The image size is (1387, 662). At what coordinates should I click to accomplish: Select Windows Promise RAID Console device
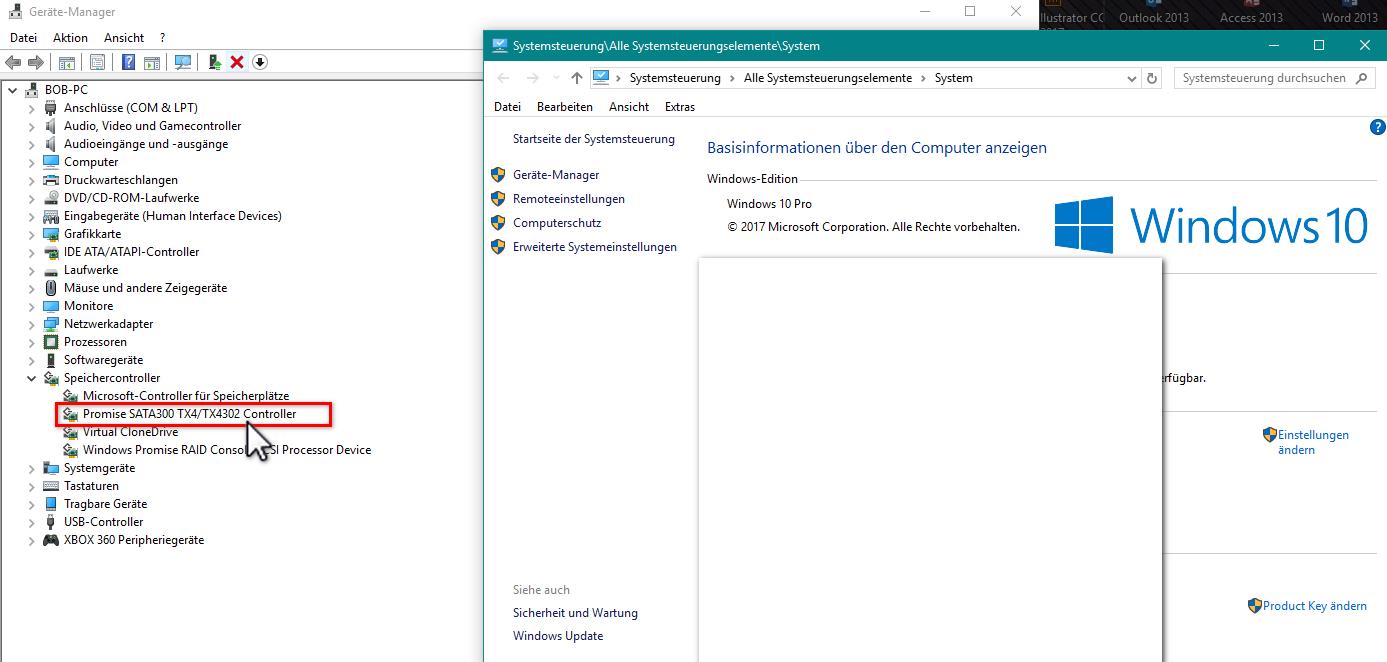click(227, 450)
